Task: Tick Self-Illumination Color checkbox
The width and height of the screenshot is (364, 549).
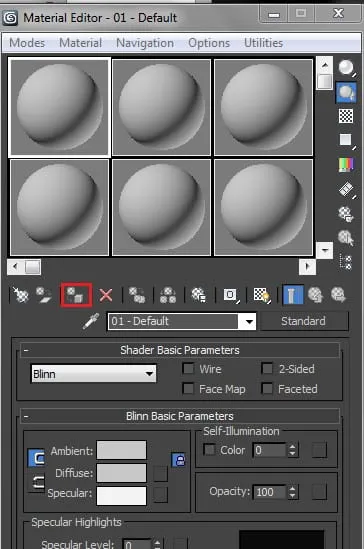Action: coord(209,450)
